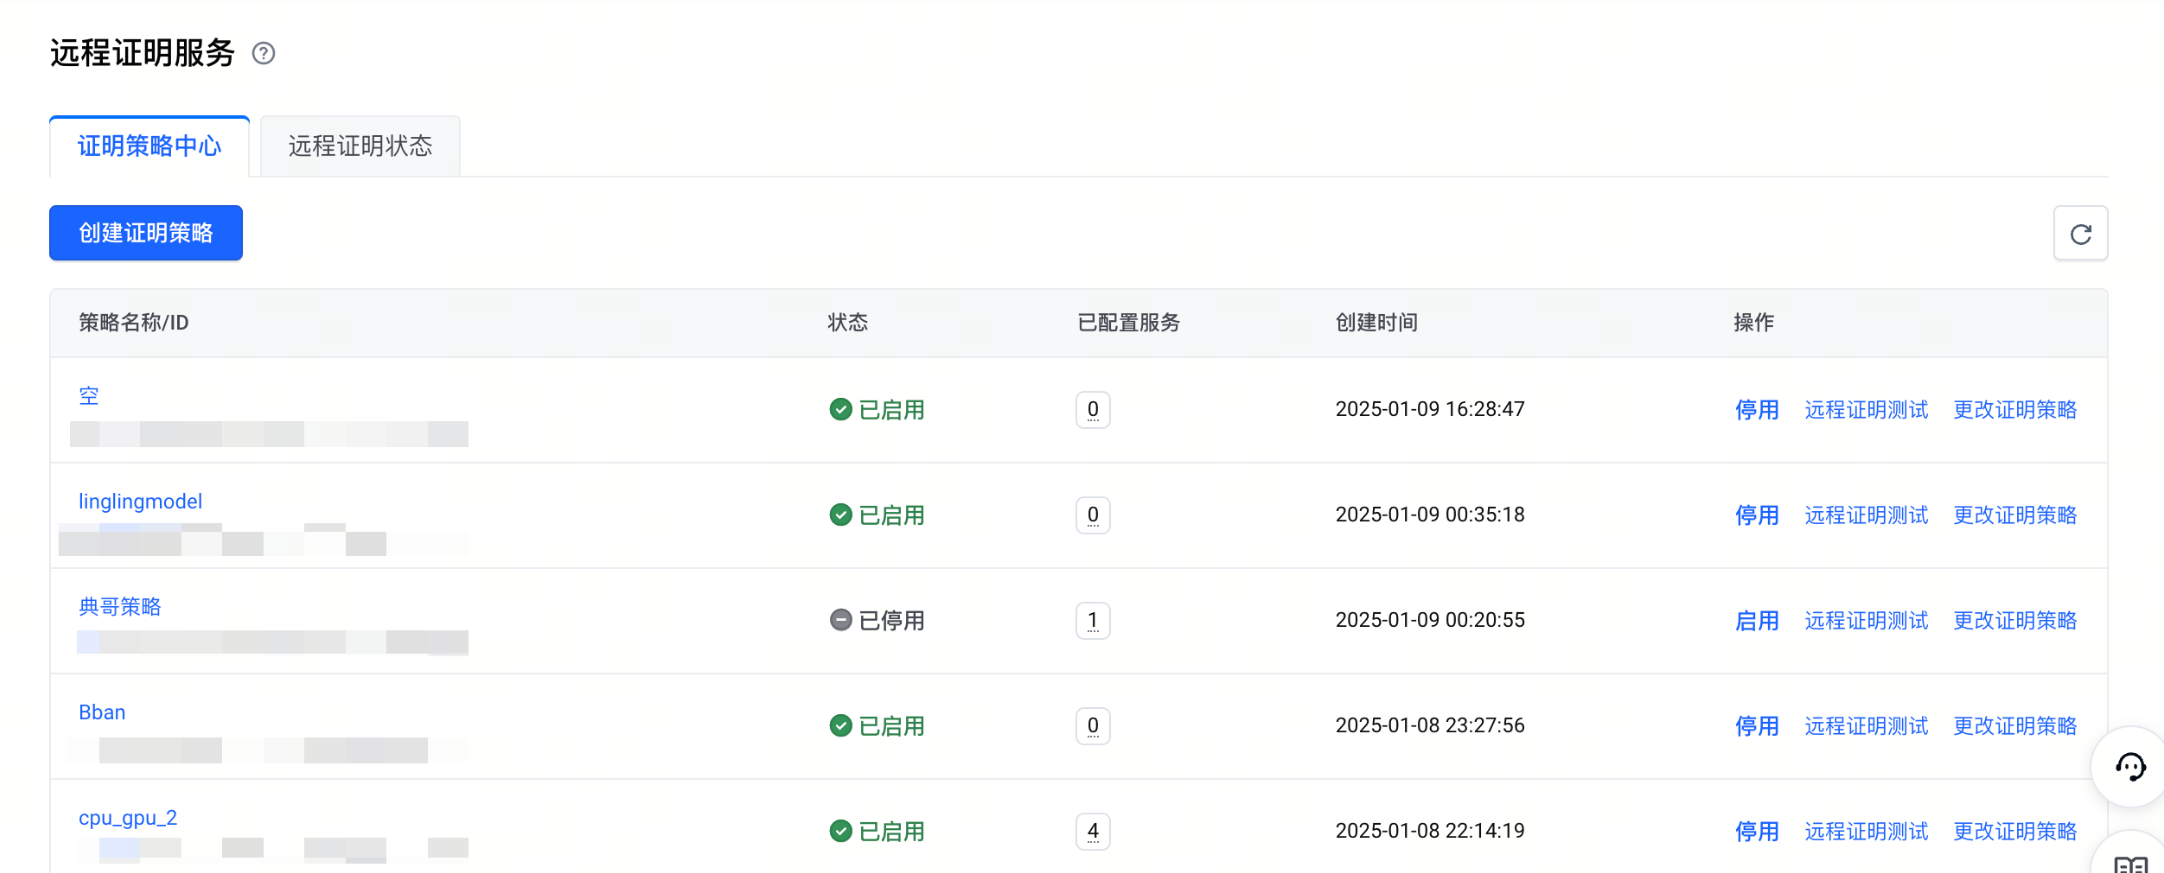The image size is (2164, 873).
Task: Expand configured services count for 典哥策略
Action: pos(1093,621)
